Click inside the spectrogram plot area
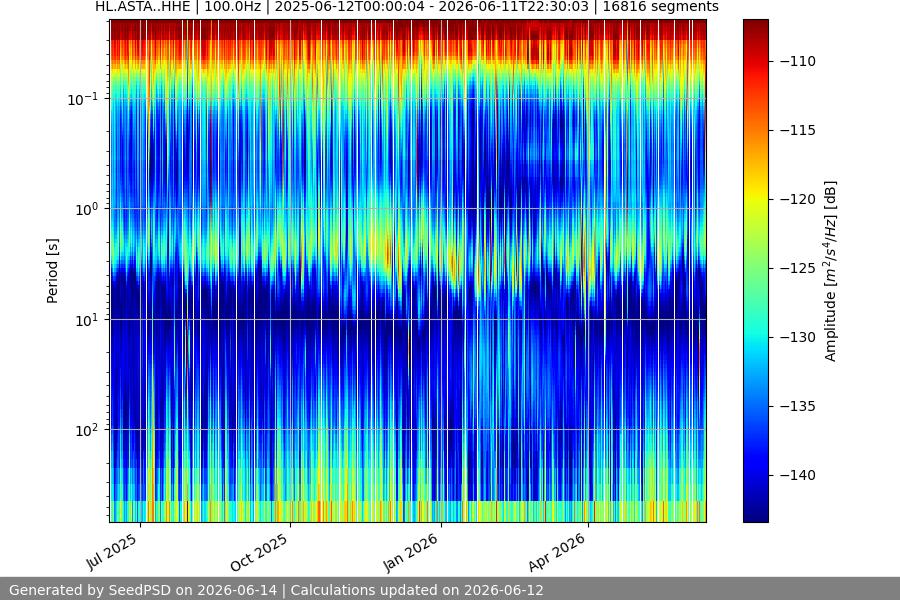The image size is (900, 600). pos(408,270)
